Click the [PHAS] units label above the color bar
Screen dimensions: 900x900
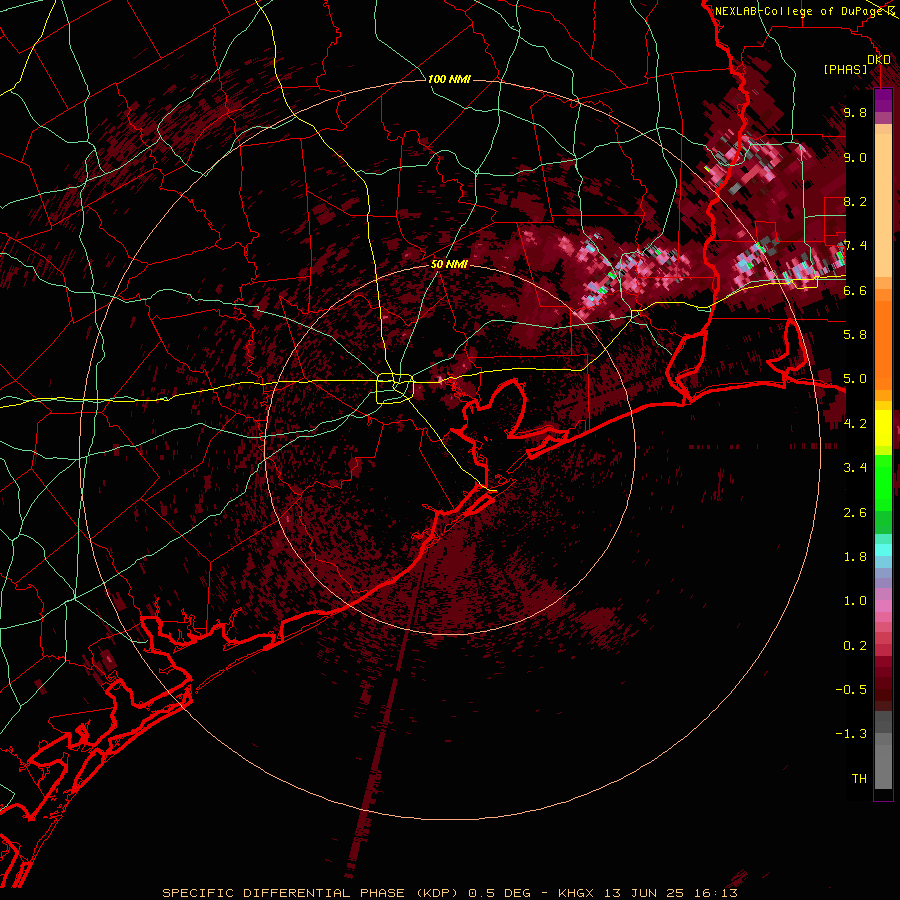tap(845, 69)
